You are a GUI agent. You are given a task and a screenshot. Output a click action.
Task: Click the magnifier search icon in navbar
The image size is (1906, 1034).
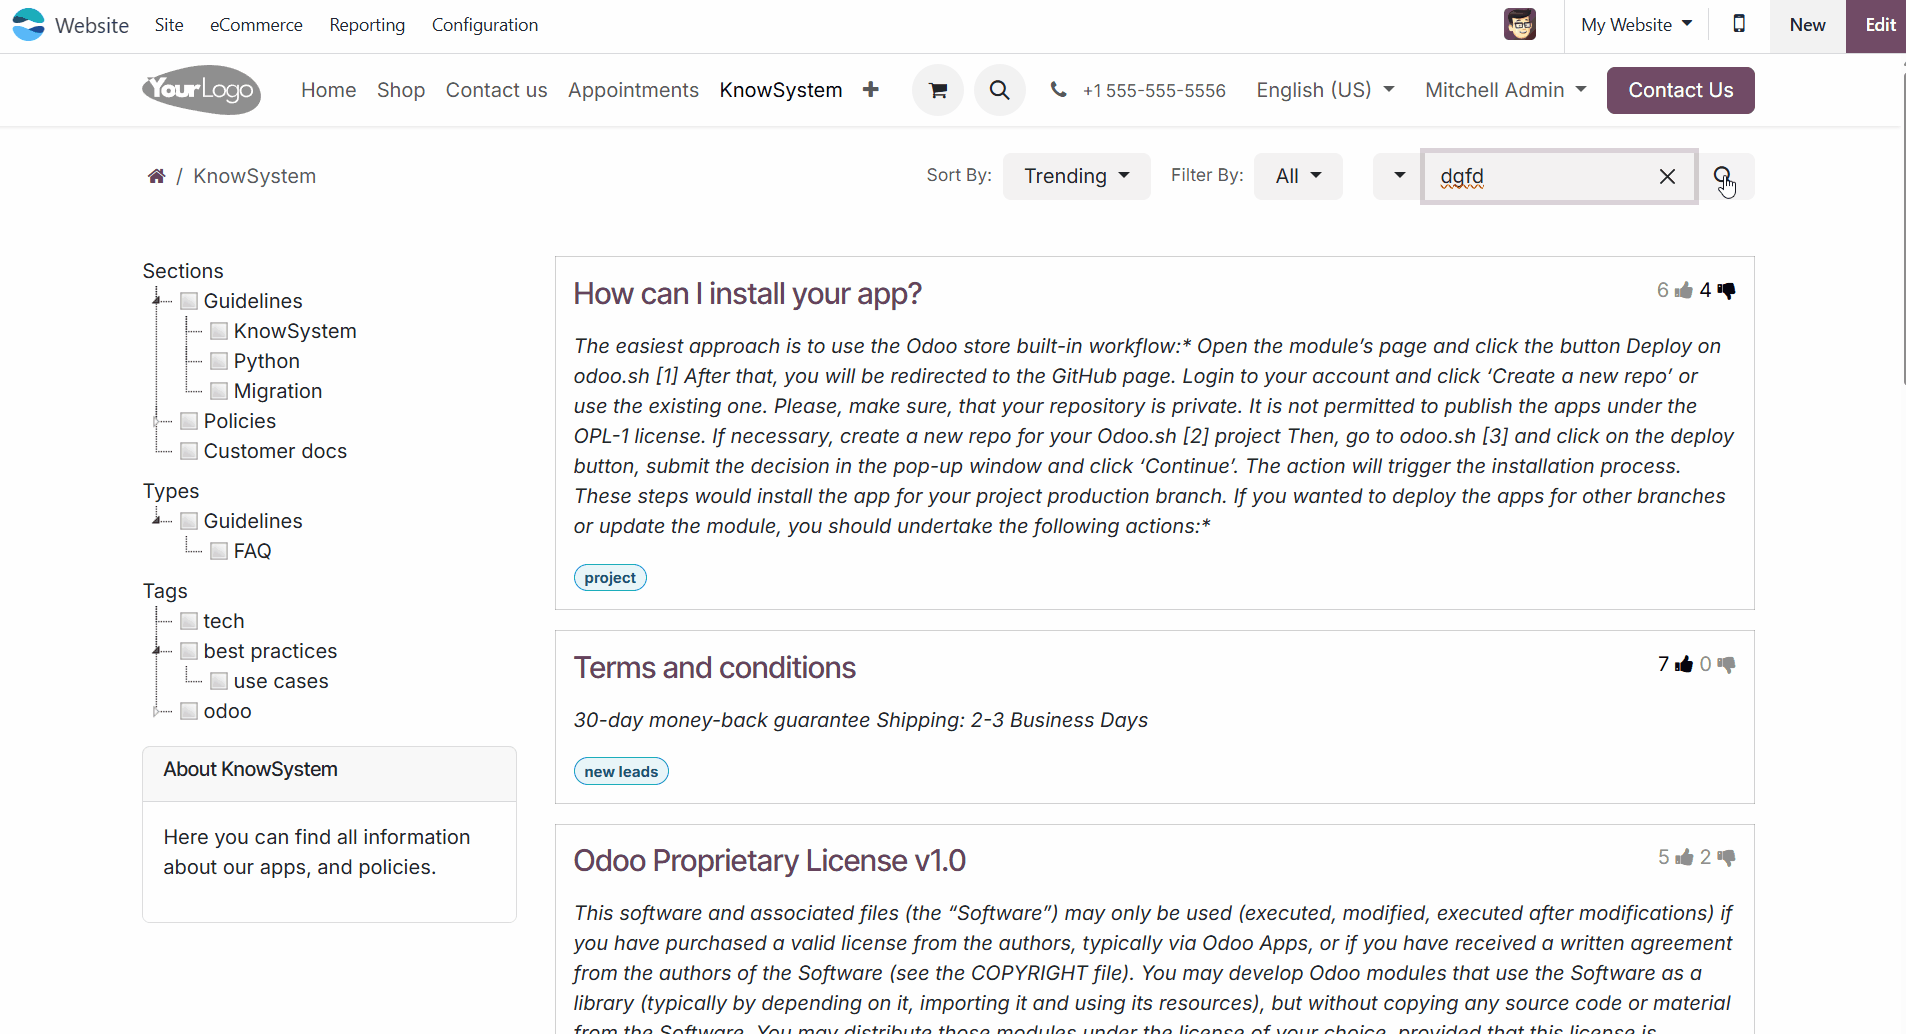[x=999, y=90]
